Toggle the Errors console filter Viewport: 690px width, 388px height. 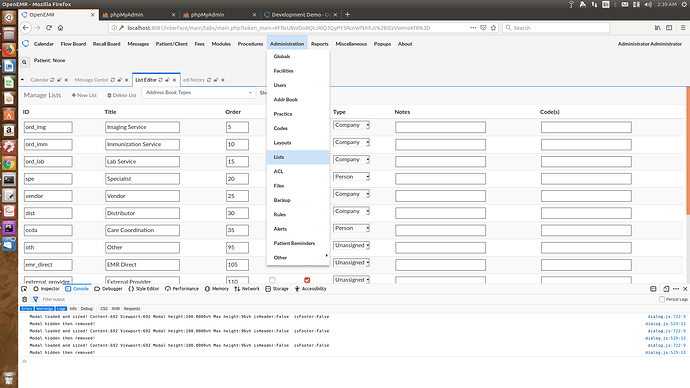click(27, 309)
